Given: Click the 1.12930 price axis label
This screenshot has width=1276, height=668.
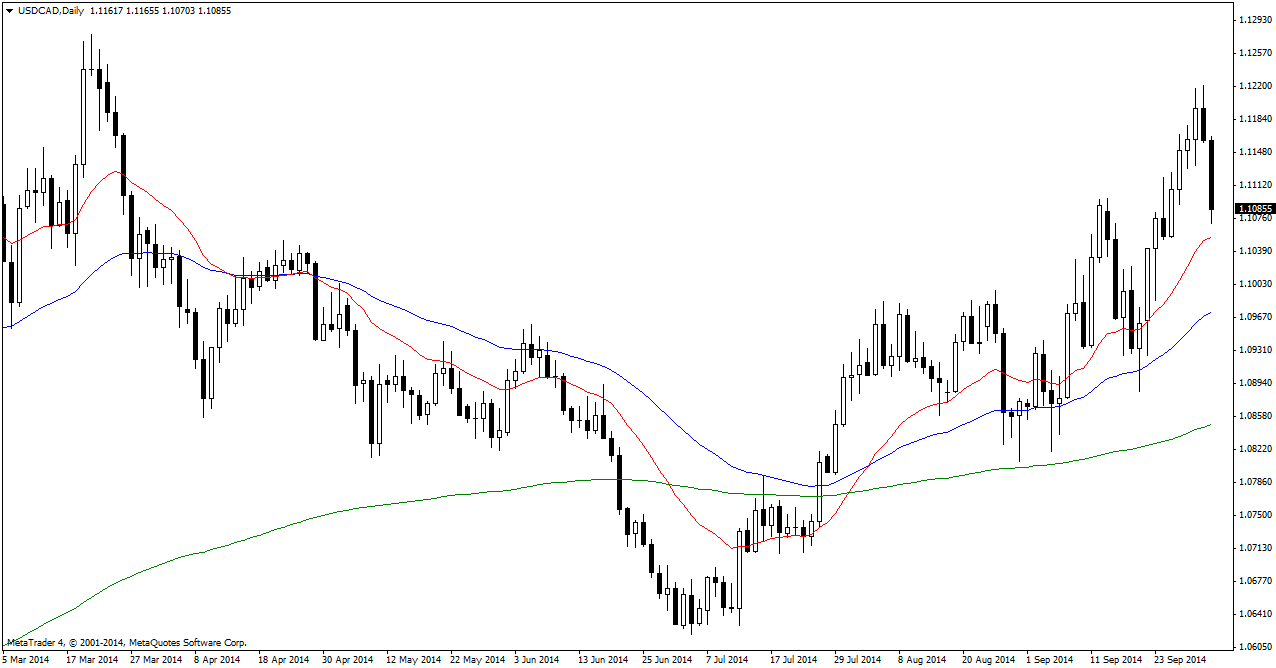Looking at the screenshot, I should pos(1255,20).
